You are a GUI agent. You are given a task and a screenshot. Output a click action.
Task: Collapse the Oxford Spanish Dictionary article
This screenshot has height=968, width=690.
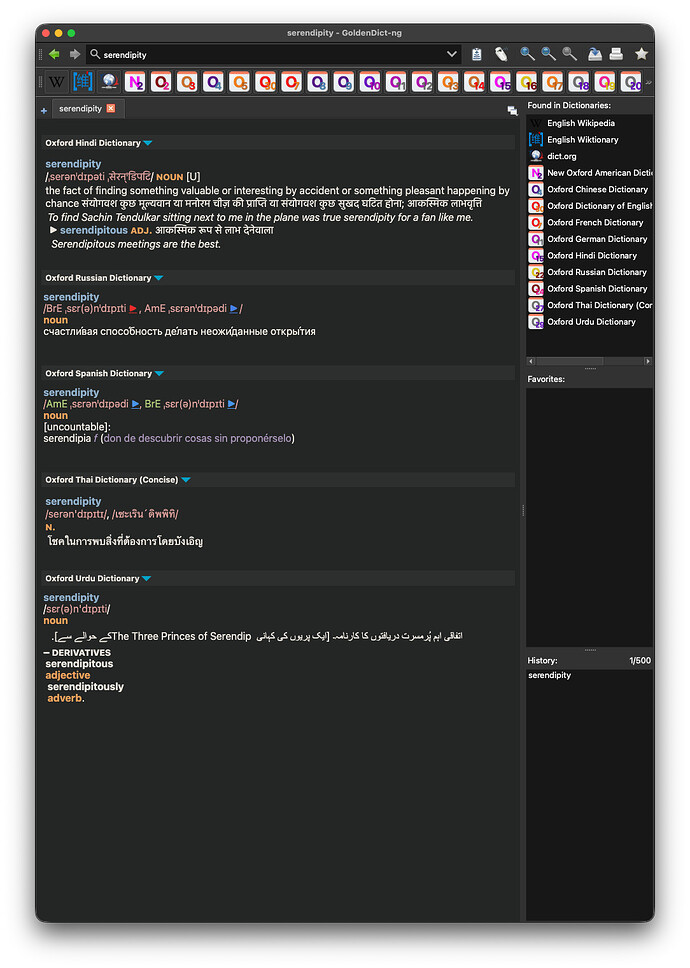[x=159, y=374]
